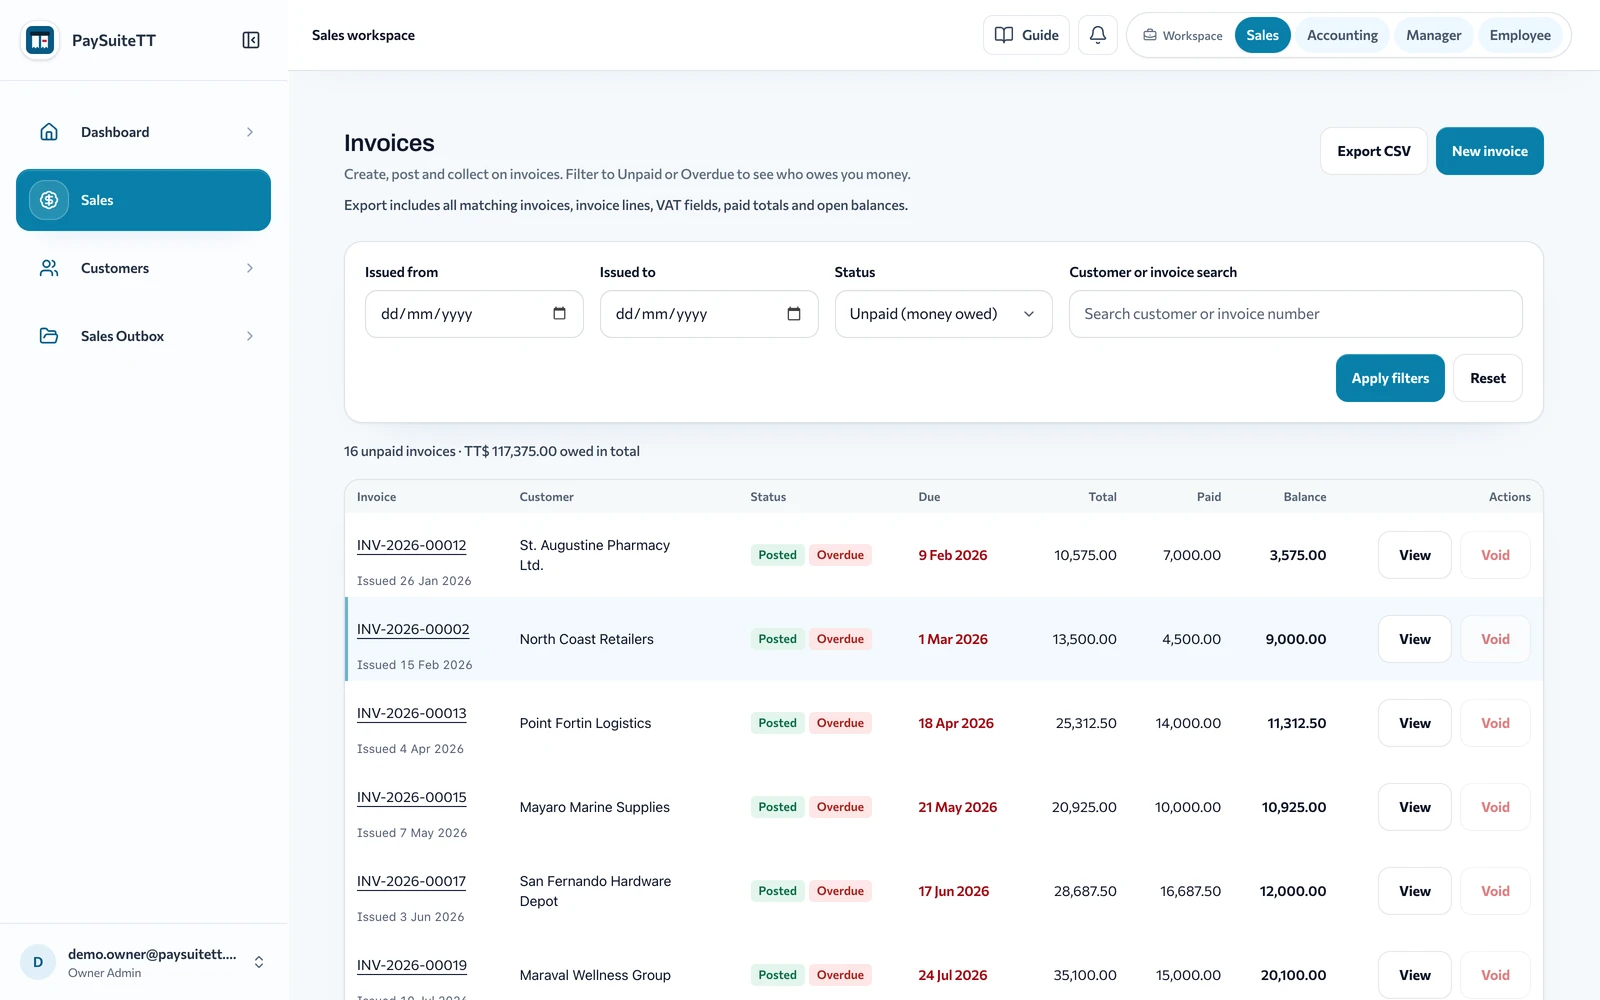The image size is (1600, 1000).
Task: Reset the invoice filters
Action: coord(1488,378)
